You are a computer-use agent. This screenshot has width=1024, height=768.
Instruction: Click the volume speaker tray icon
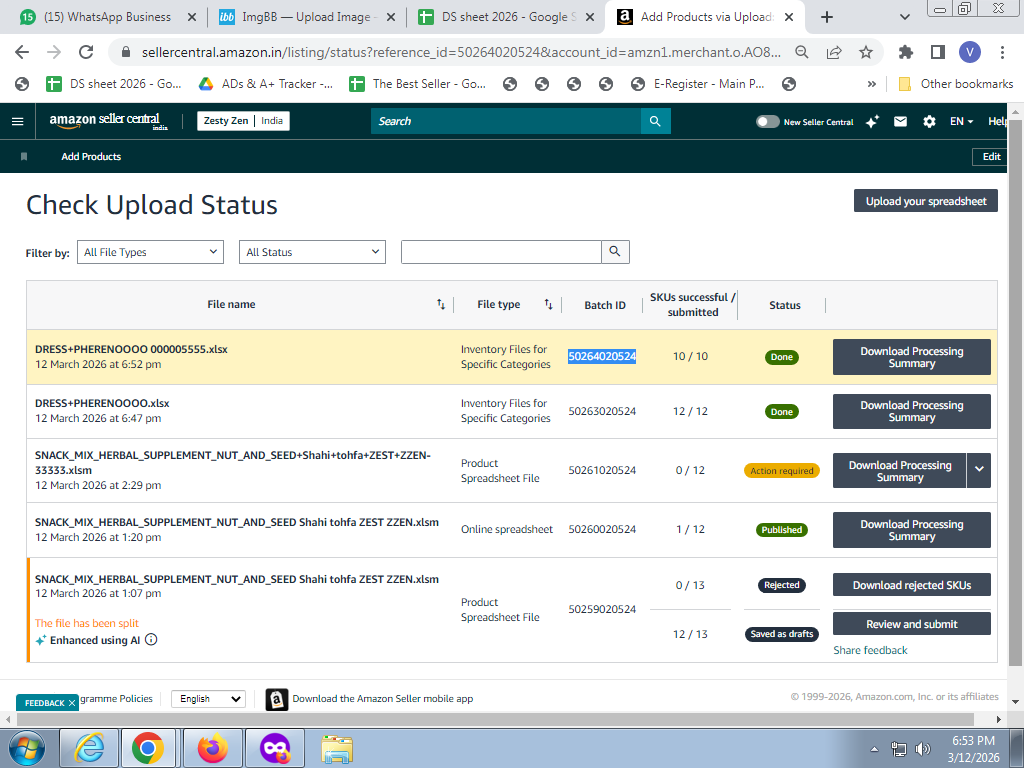coord(923,749)
